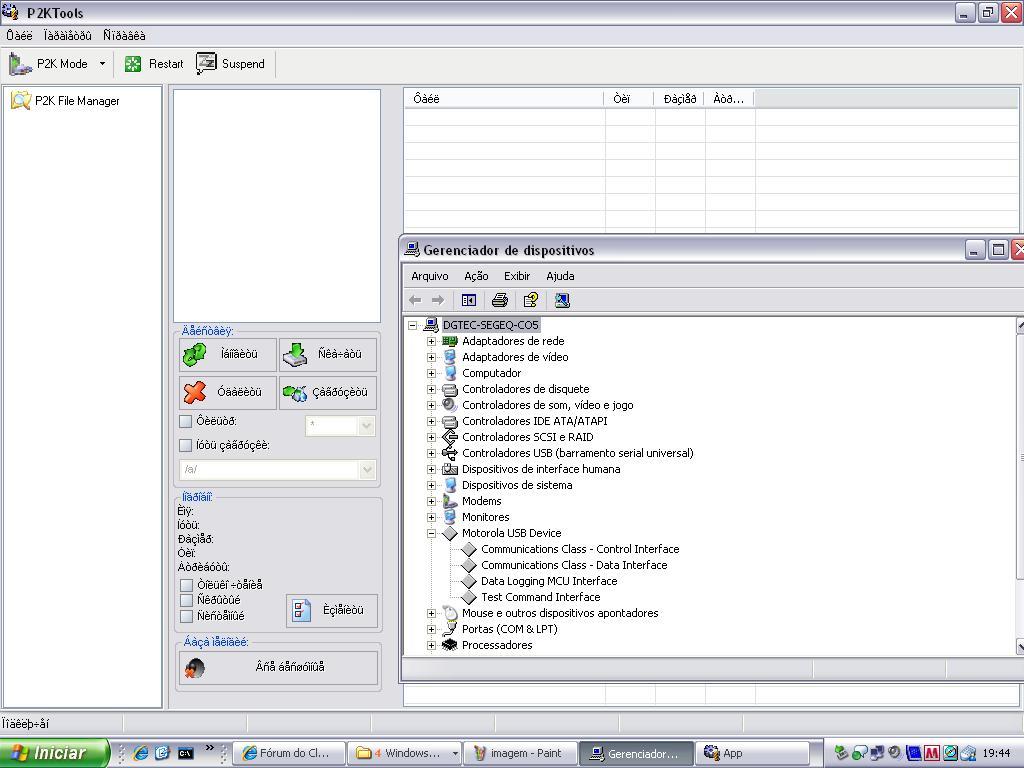1024x768 pixels.
Task: Expand the Modems node
Action: coord(432,502)
